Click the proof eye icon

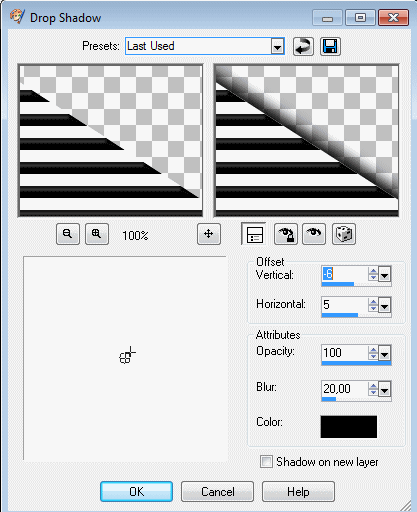(314, 234)
